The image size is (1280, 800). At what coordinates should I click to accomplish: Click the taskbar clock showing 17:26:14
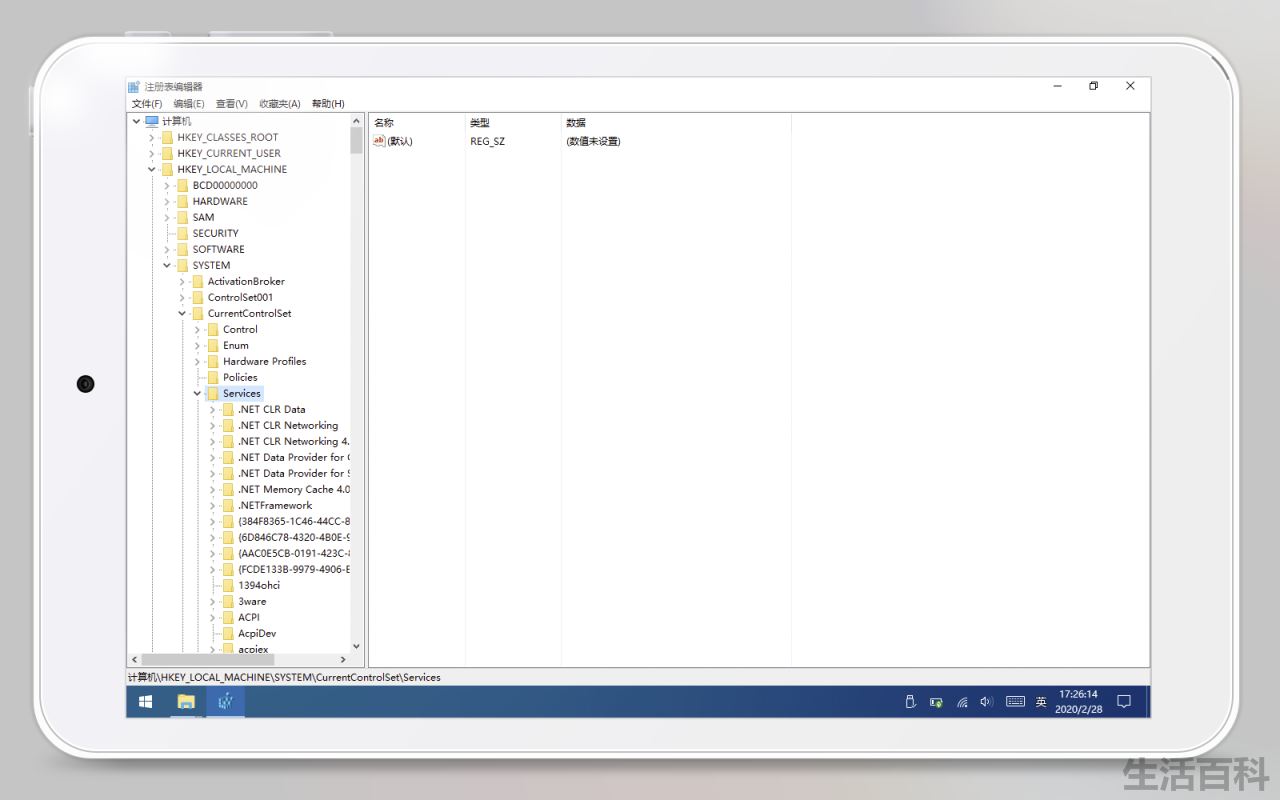pyautogui.click(x=1078, y=702)
